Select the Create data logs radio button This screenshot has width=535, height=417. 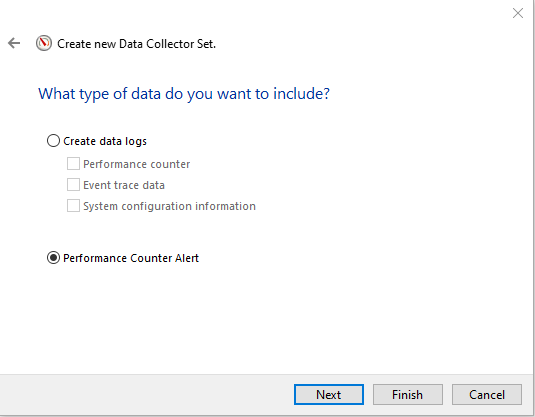click(53, 141)
